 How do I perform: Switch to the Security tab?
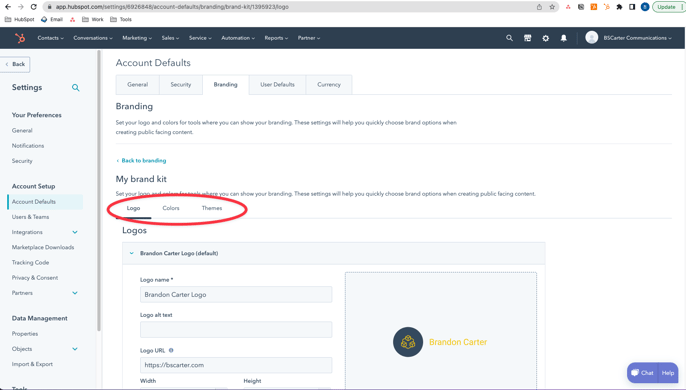tap(181, 84)
